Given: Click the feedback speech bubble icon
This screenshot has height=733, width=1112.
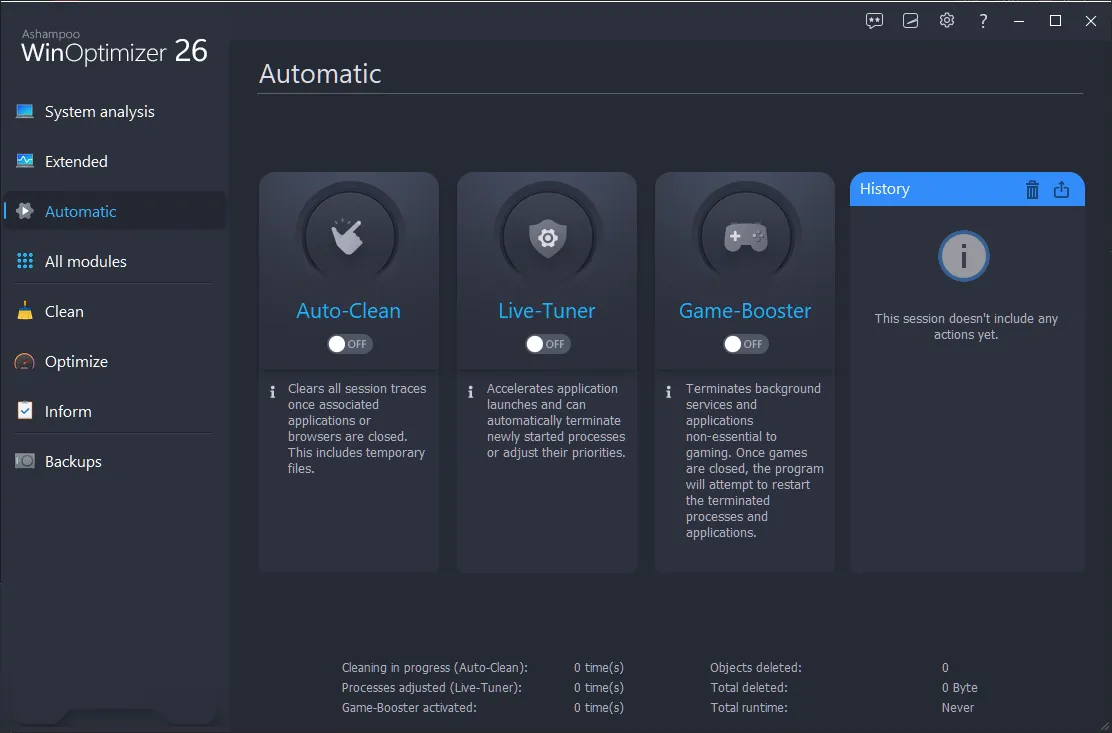Looking at the screenshot, I should coord(874,20).
